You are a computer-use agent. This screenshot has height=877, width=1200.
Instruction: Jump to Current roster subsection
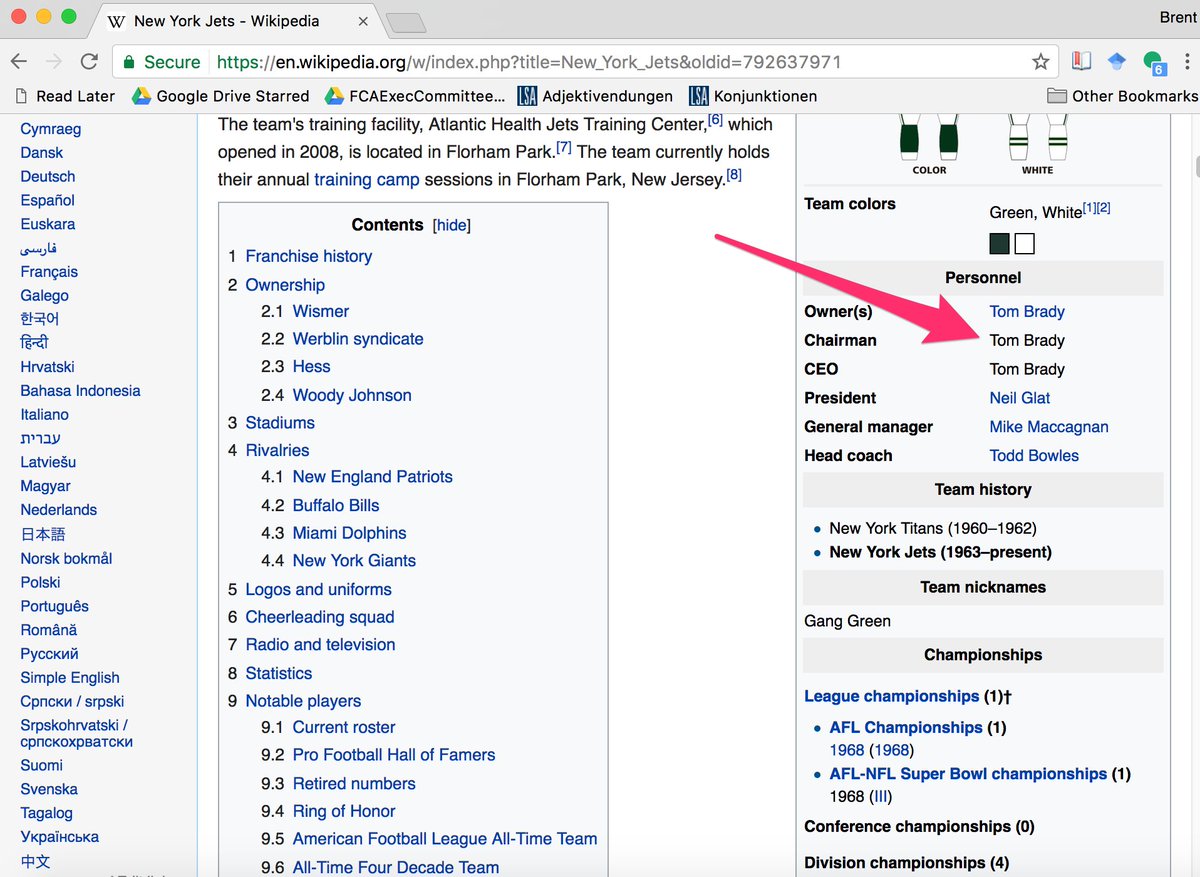coord(344,727)
